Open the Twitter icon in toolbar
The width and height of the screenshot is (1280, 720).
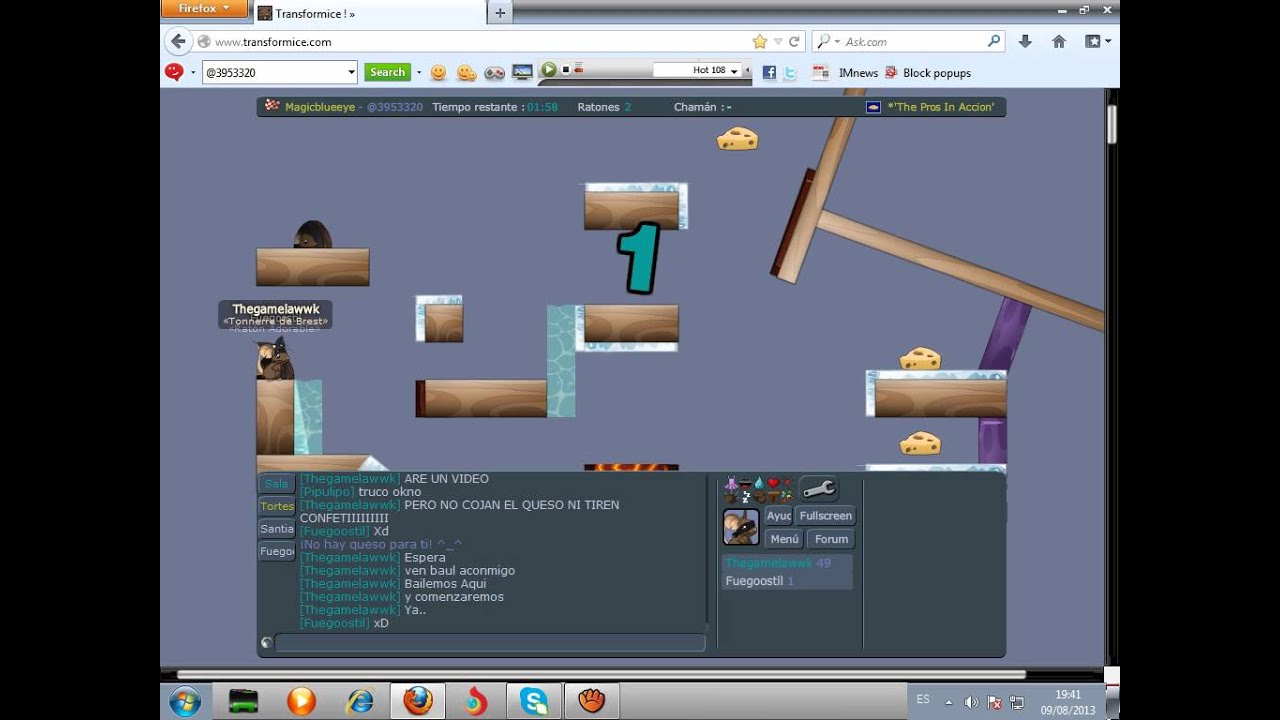click(790, 72)
